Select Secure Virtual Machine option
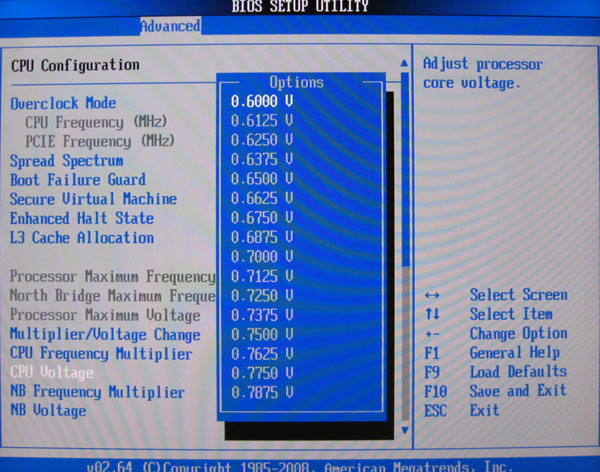Viewport: 600px width, 472px height. (x=93, y=199)
